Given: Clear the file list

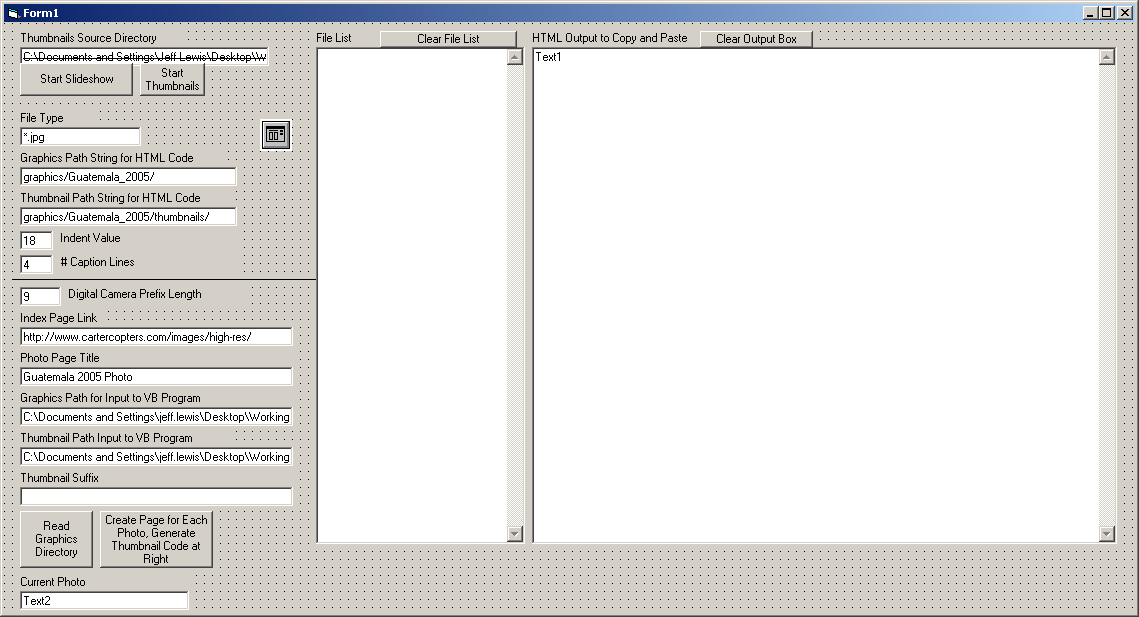Looking at the screenshot, I should pyautogui.click(x=447, y=39).
